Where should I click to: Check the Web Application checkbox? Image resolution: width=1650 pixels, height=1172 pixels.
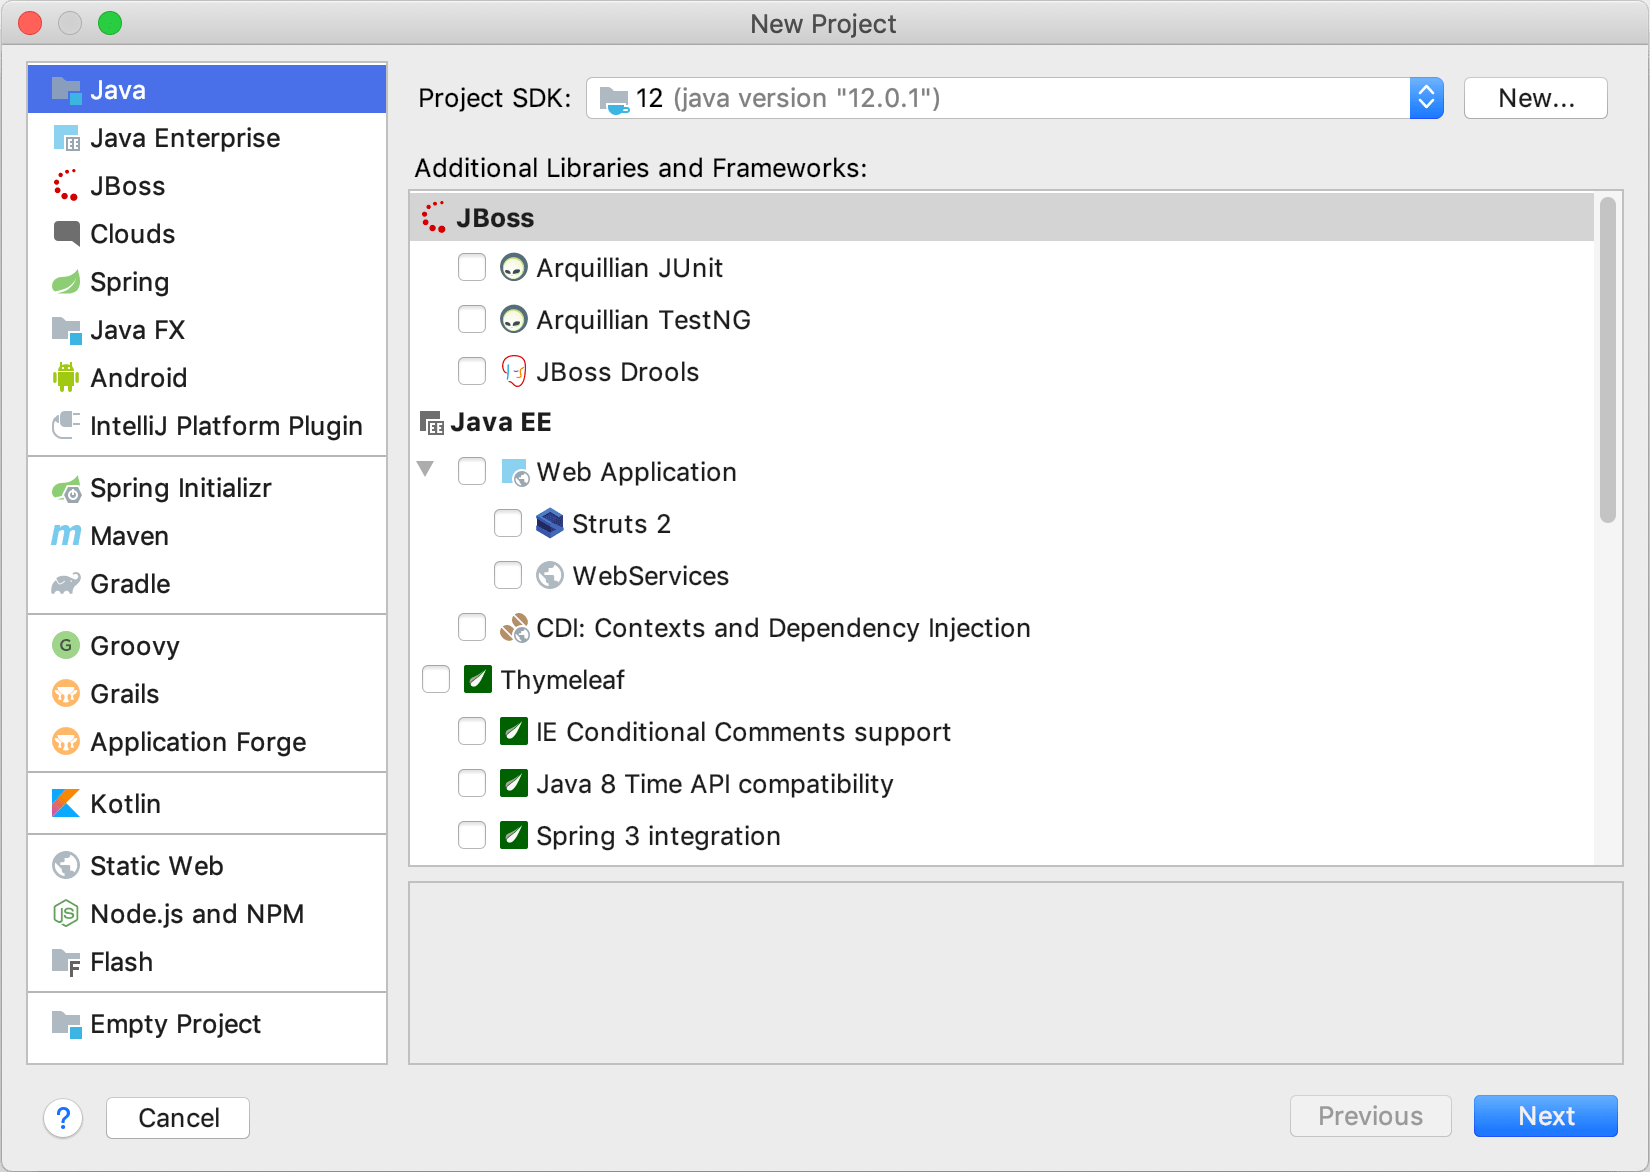click(x=472, y=472)
